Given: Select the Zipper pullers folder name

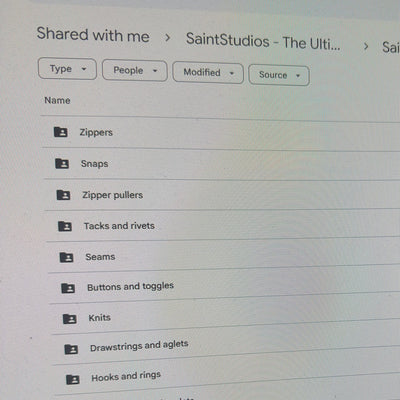Looking at the screenshot, I should (x=113, y=195).
